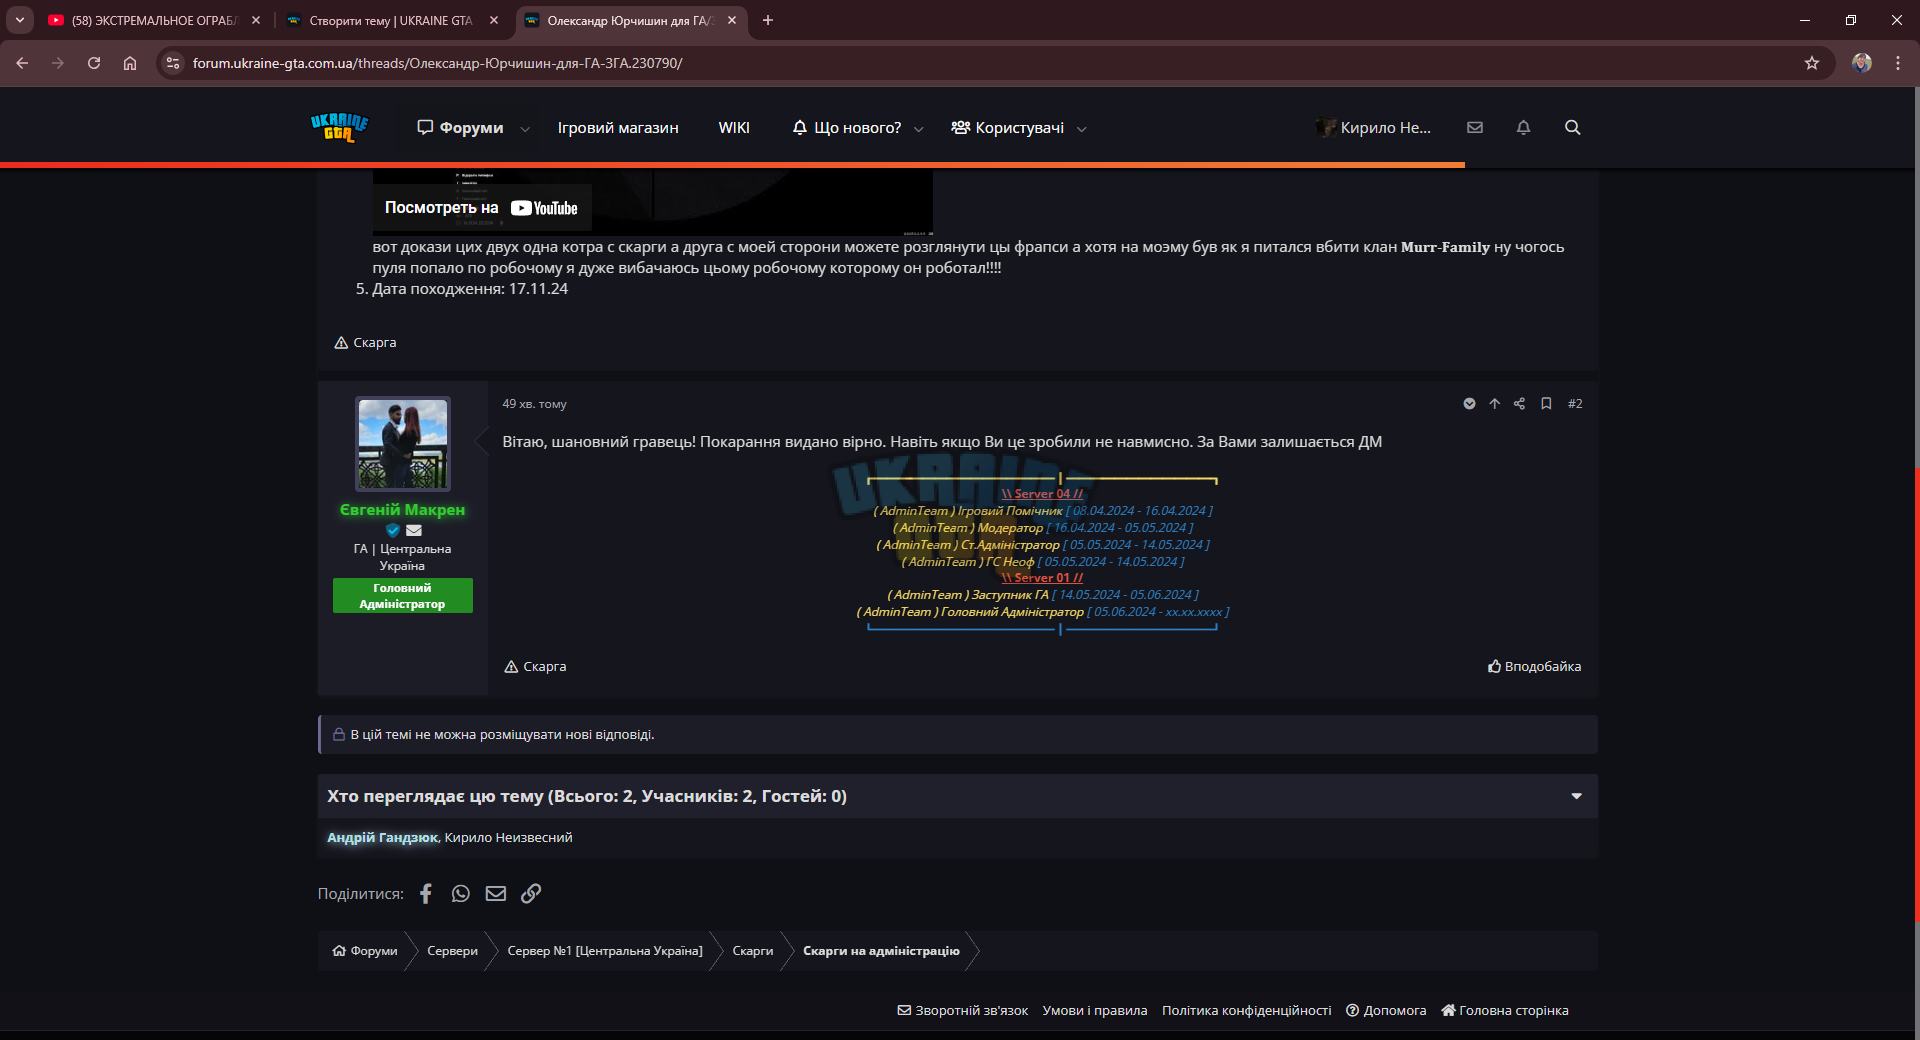Collapse the thread viewers panel
Screen dimensions: 1920x1040
pos(1577,797)
